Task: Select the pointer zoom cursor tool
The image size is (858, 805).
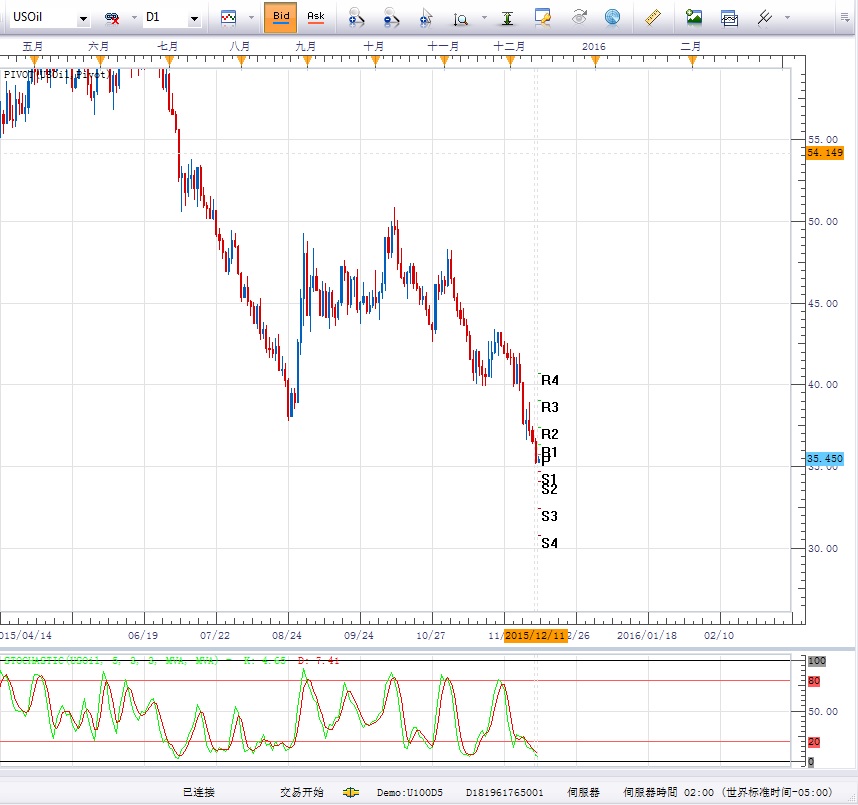Action: (x=426, y=18)
